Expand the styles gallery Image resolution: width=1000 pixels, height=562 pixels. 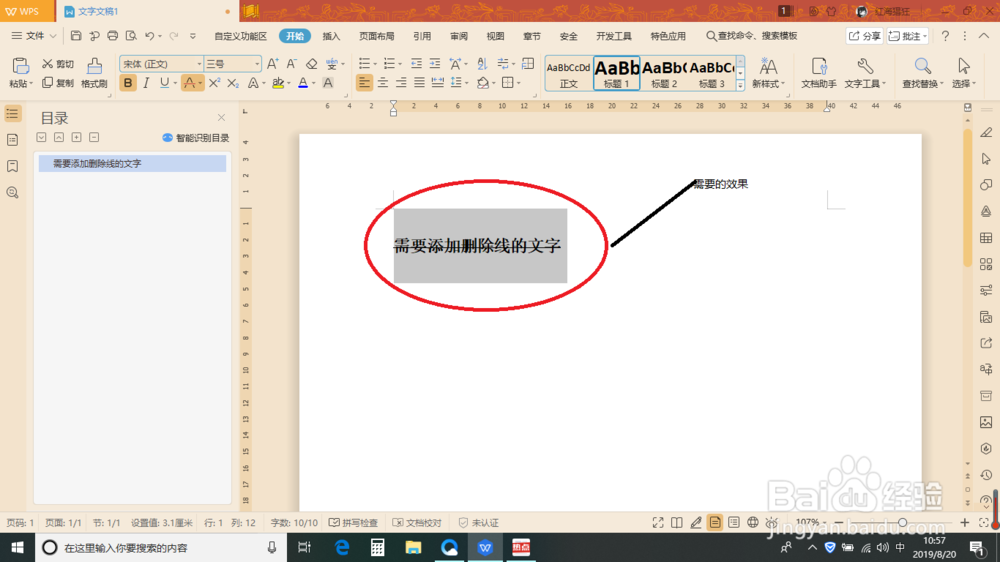coord(740,85)
